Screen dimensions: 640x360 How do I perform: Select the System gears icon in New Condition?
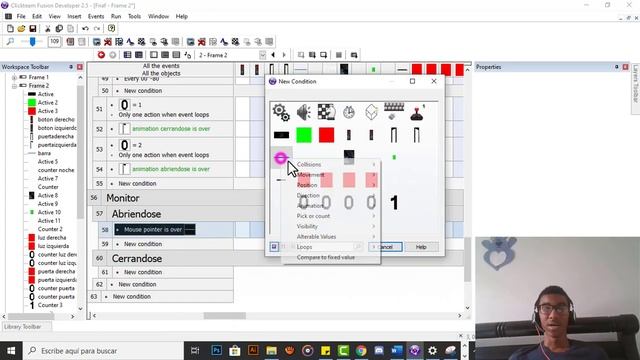pos(281,112)
